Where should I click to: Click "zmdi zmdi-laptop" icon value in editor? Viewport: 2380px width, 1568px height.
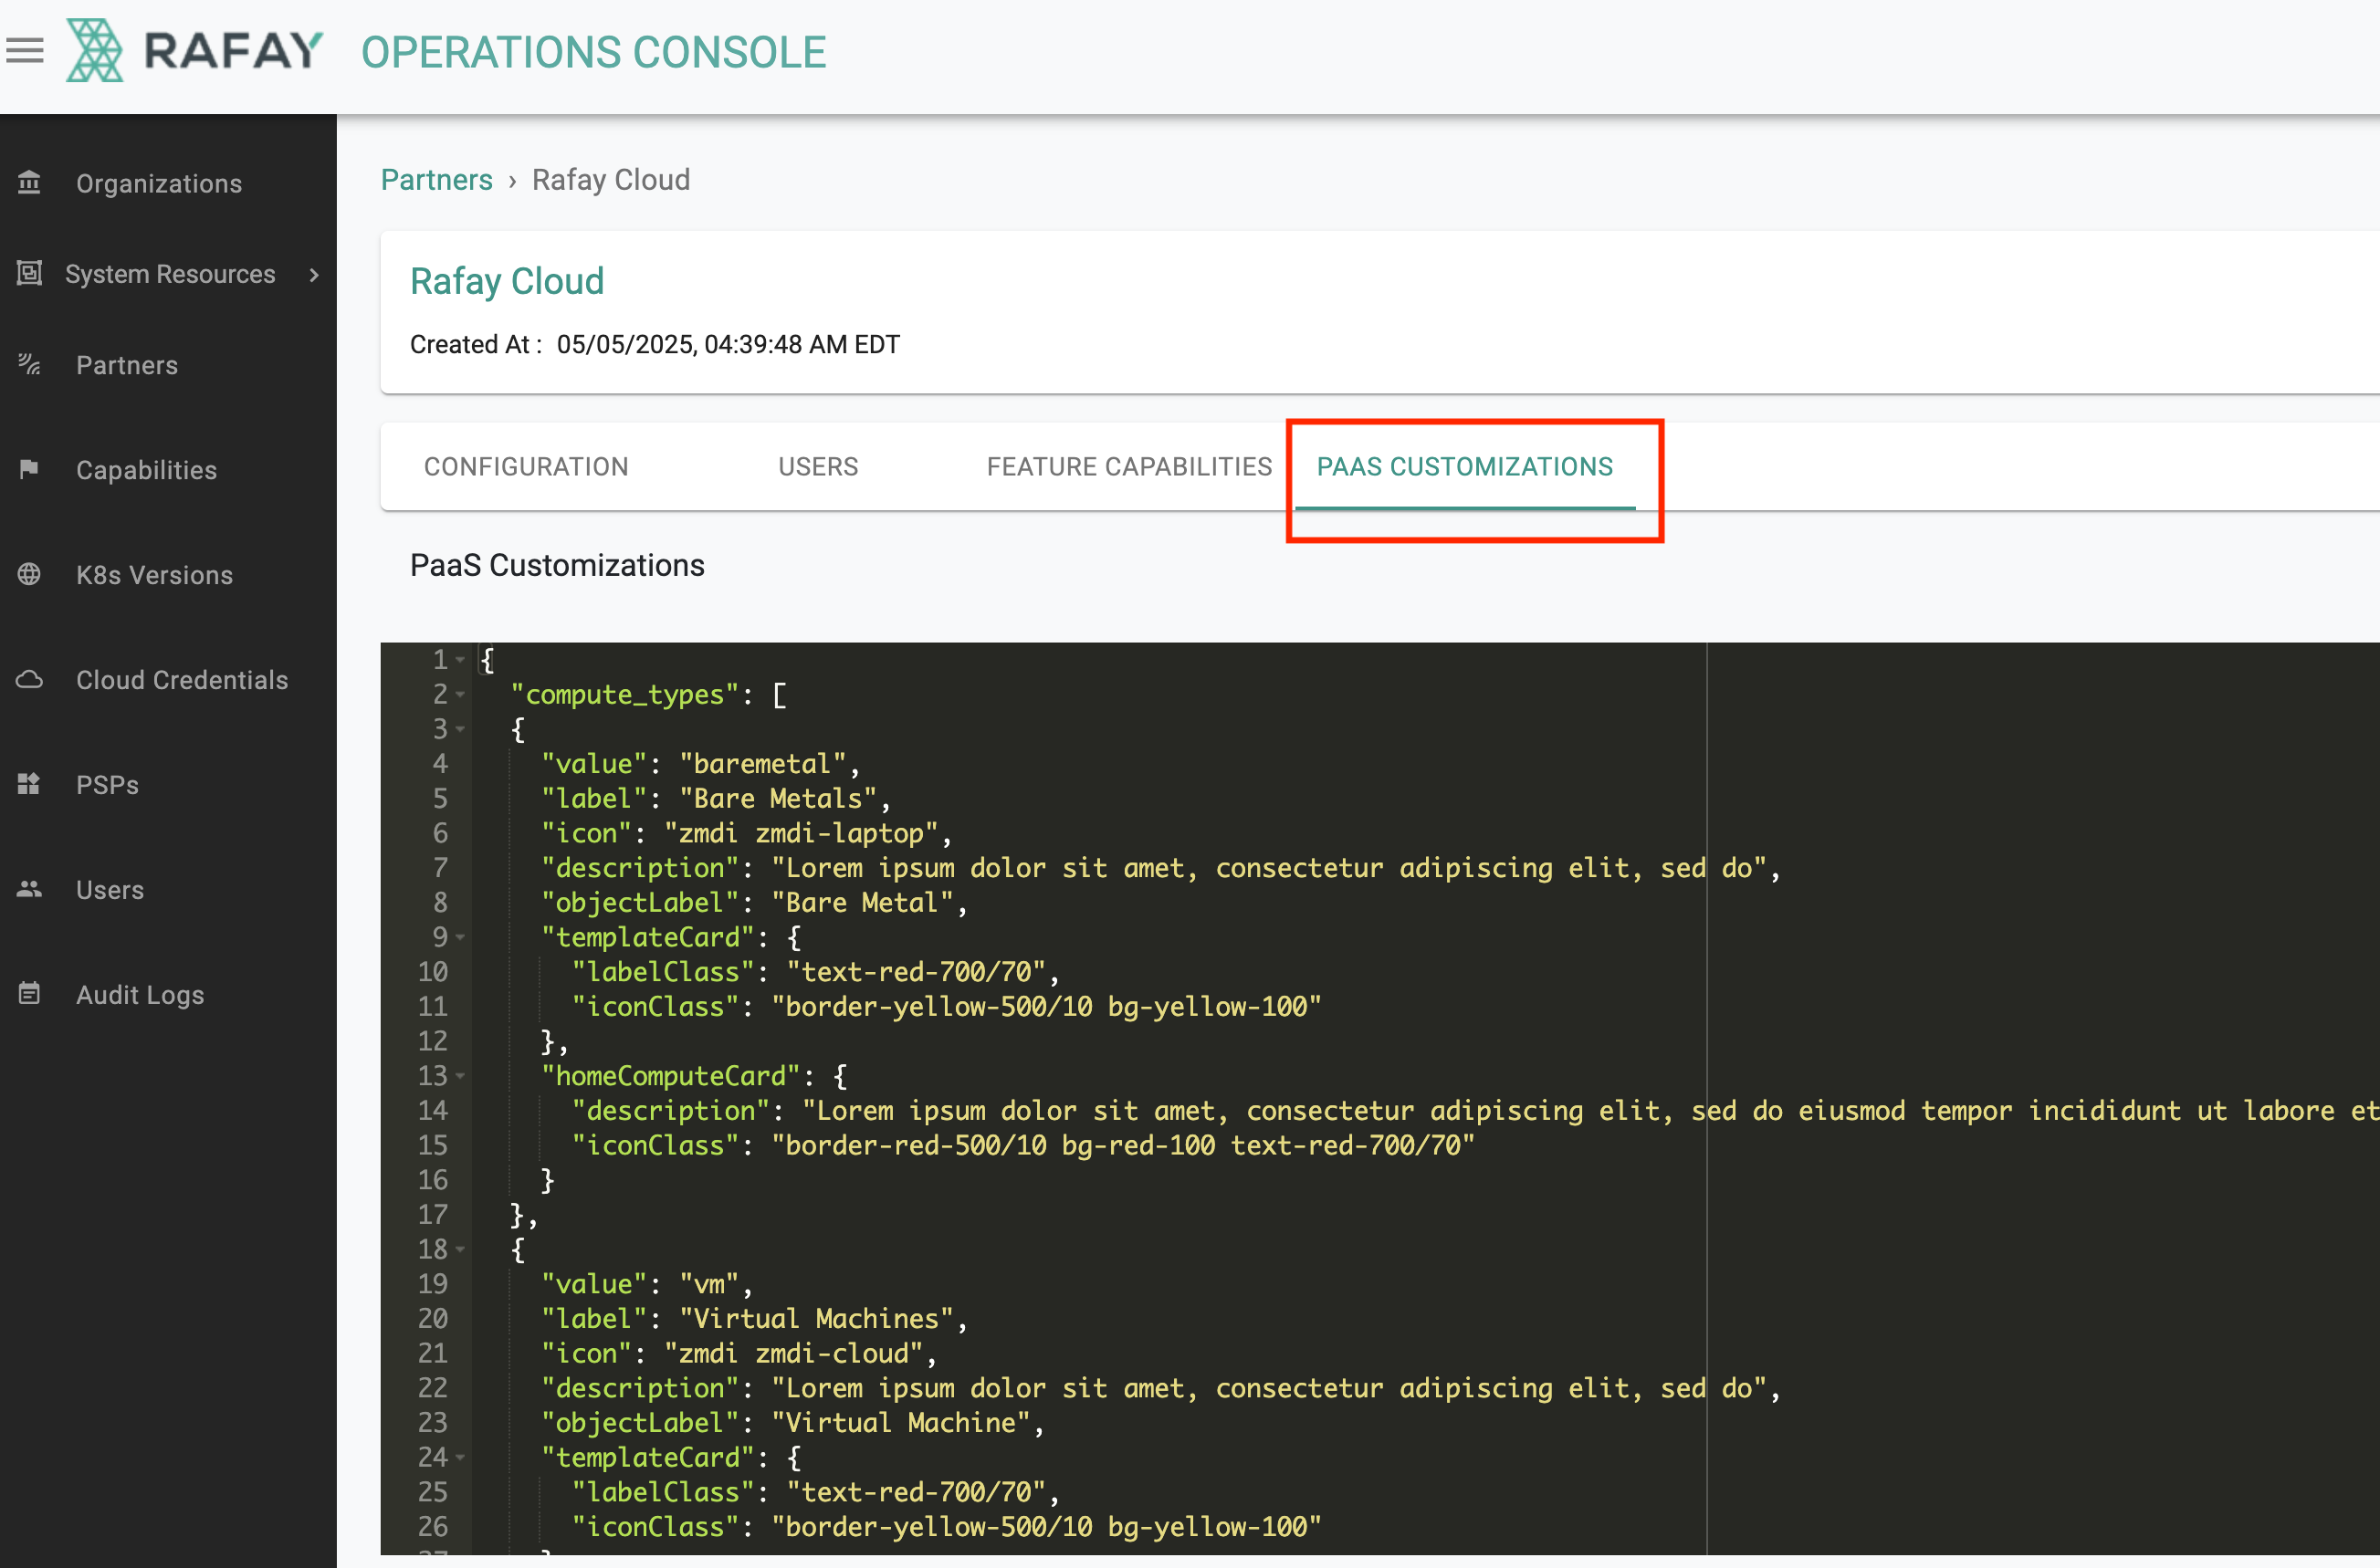tap(801, 833)
